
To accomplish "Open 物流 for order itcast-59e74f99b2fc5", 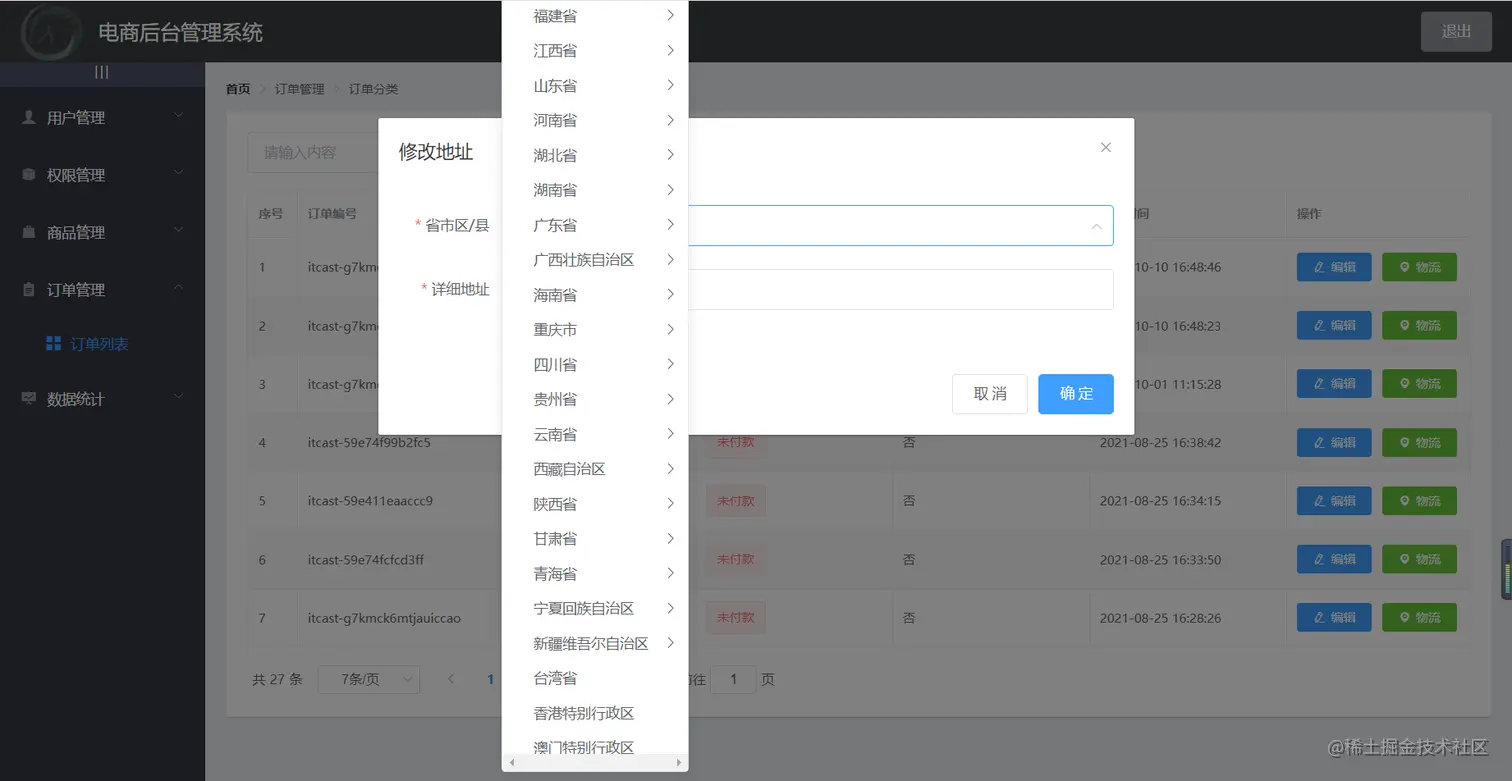I will [1419, 442].
